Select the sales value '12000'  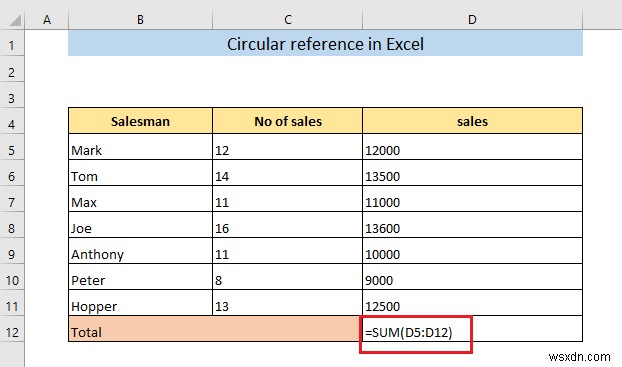pyautogui.click(x=472, y=147)
